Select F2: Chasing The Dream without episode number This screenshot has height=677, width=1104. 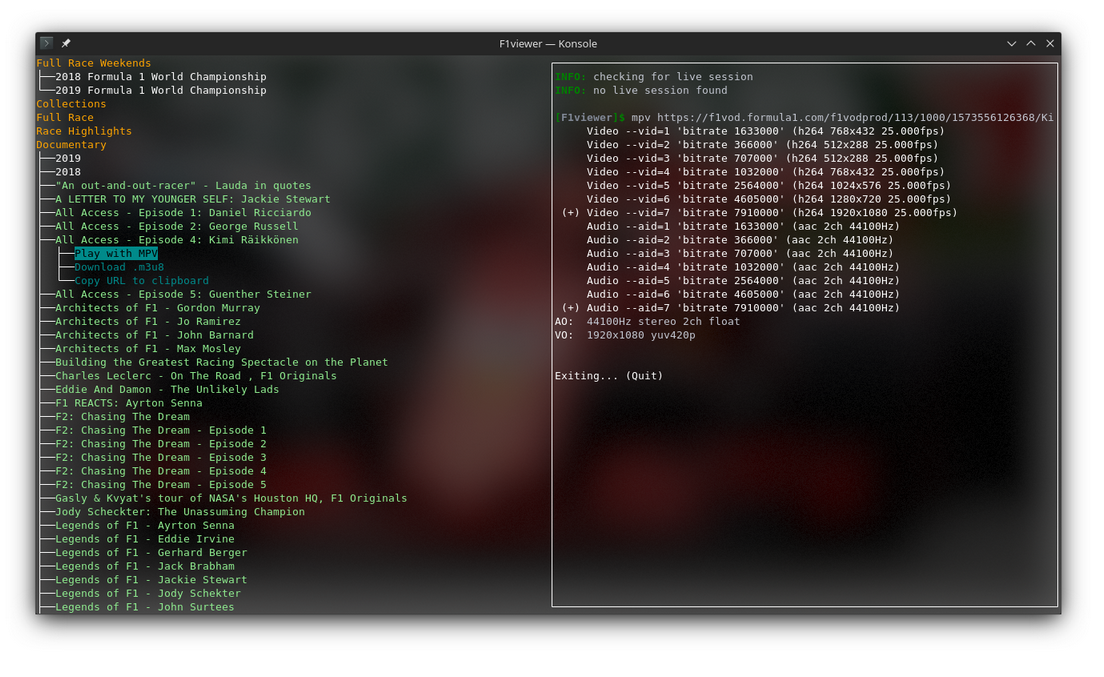tap(123, 417)
